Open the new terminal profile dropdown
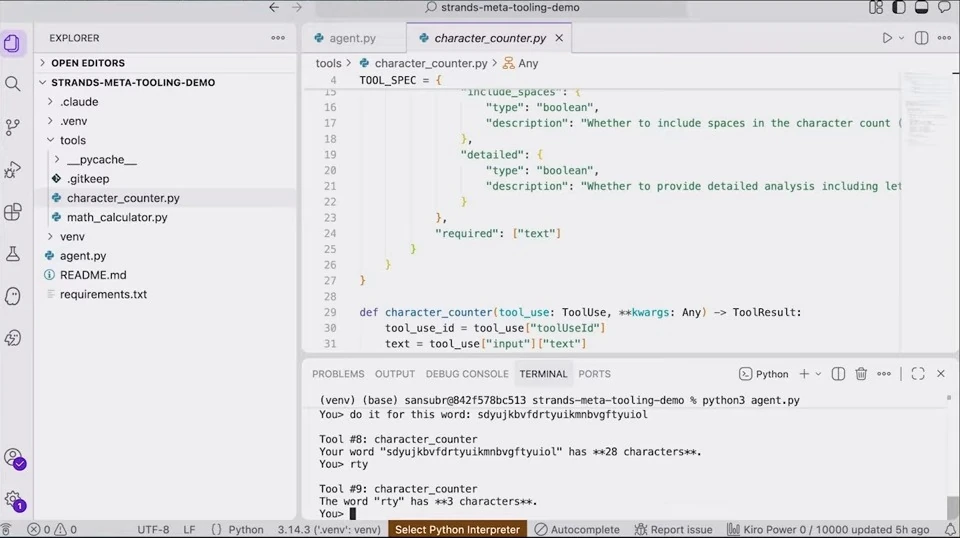 (x=818, y=374)
